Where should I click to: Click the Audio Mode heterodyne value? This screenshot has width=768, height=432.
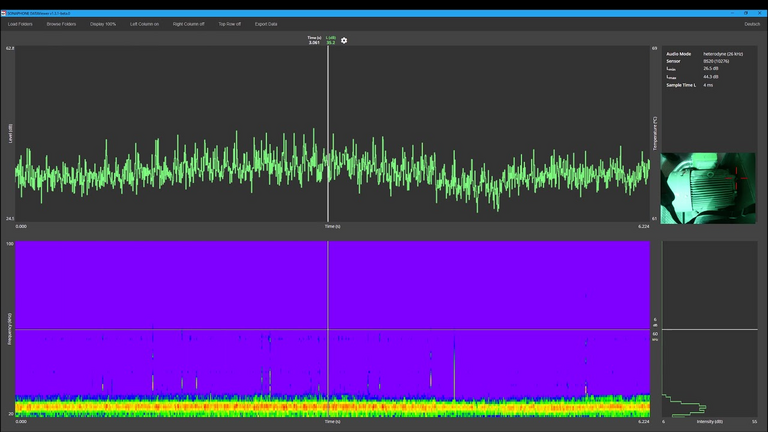click(724, 54)
